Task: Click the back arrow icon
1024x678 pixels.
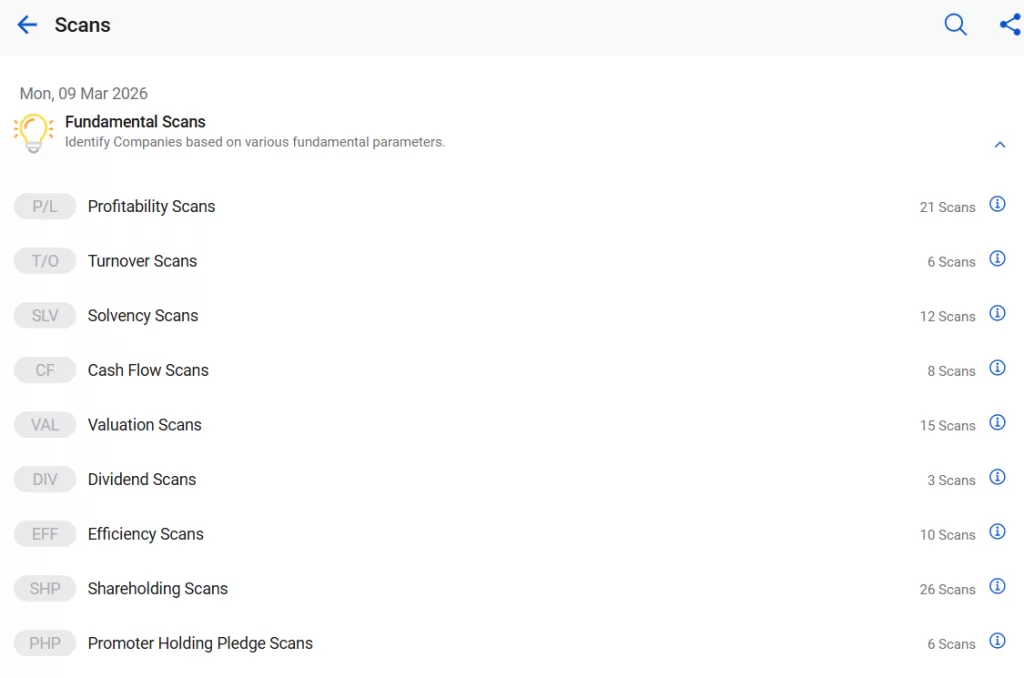Action: [27, 25]
